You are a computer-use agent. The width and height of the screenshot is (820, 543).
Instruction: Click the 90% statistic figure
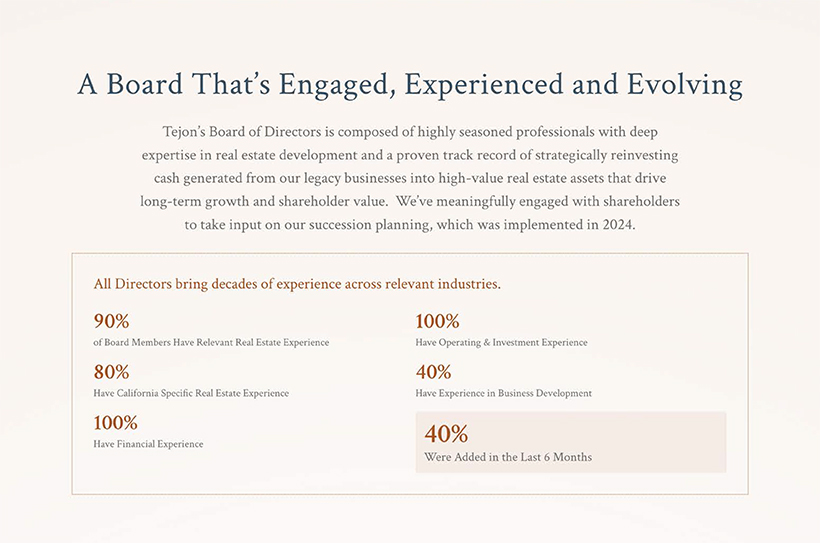[111, 322]
